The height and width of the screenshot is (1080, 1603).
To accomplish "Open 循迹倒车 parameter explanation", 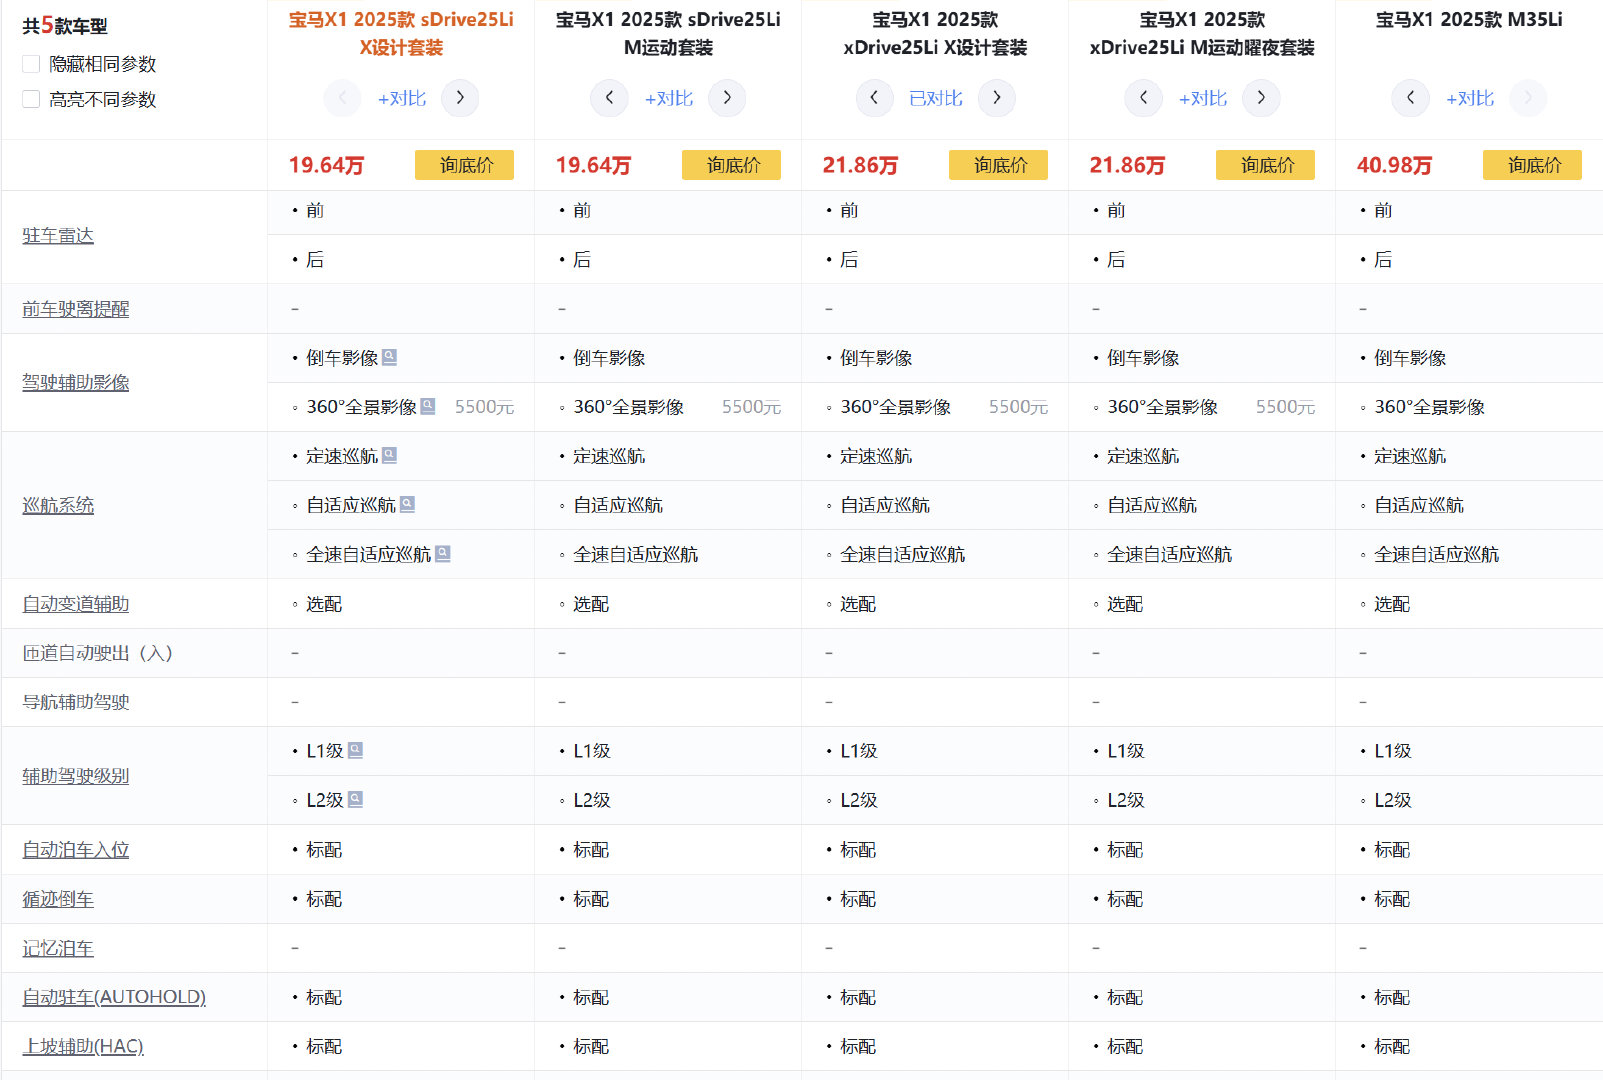I will tap(58, 899).
